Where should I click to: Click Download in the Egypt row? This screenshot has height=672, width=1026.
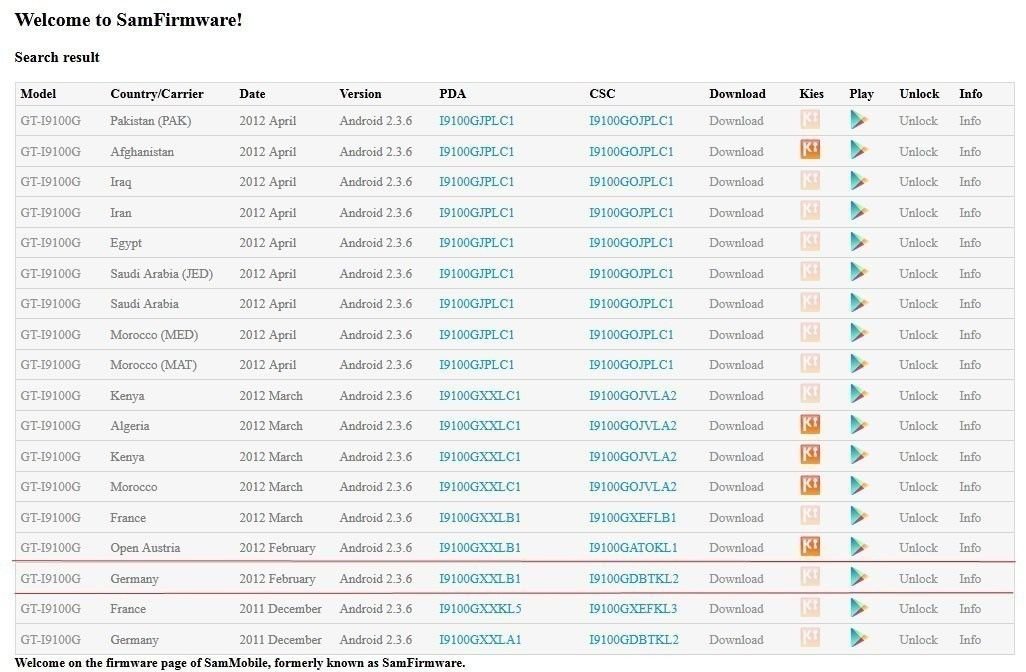(736, 243)
